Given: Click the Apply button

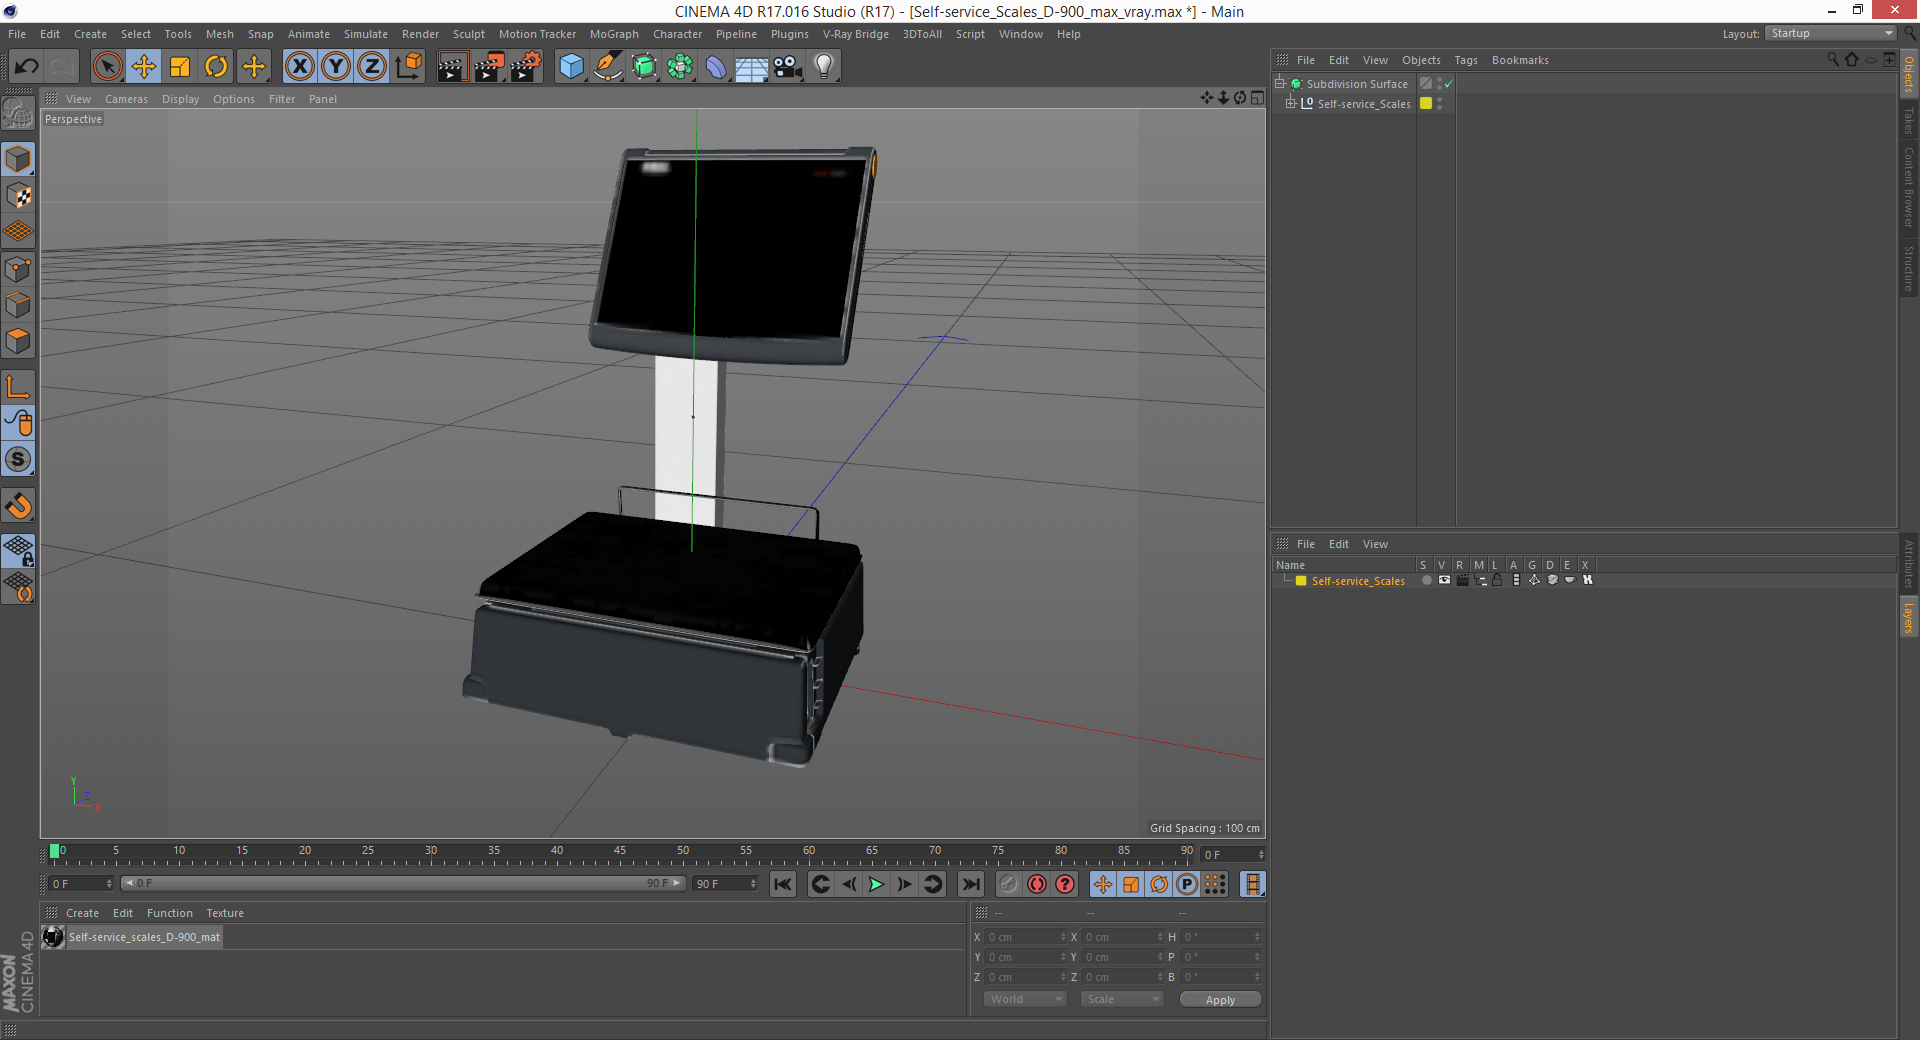Looking at the screenshot, I should click(1220, 999).
